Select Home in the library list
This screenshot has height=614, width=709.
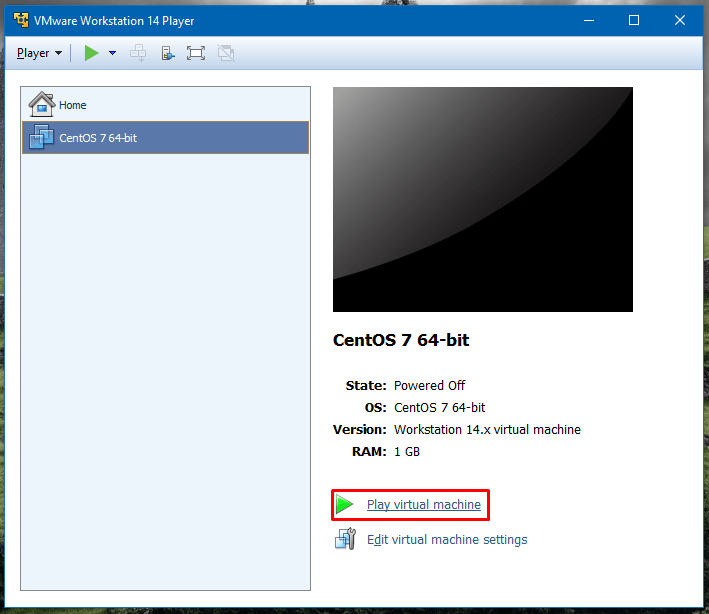pos(165,105)
